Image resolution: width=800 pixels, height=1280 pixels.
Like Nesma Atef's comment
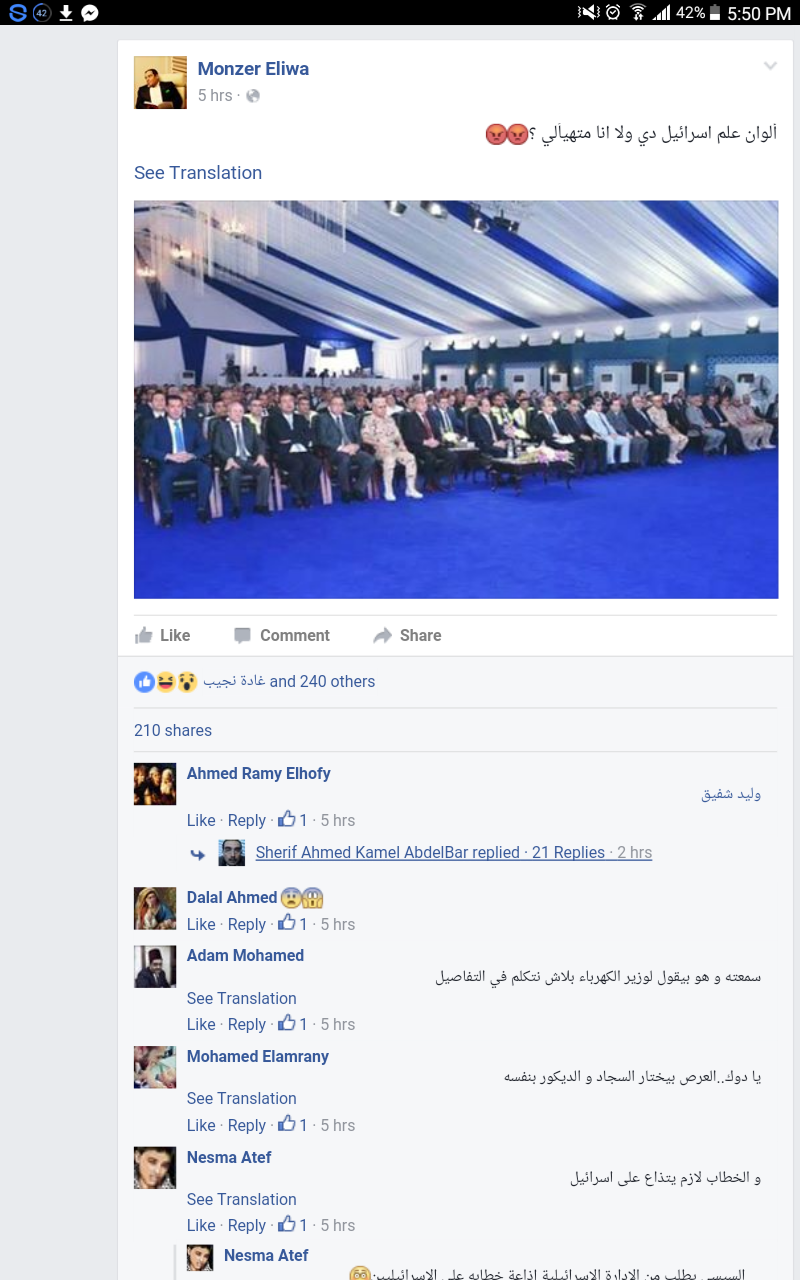click(201, 1225)
